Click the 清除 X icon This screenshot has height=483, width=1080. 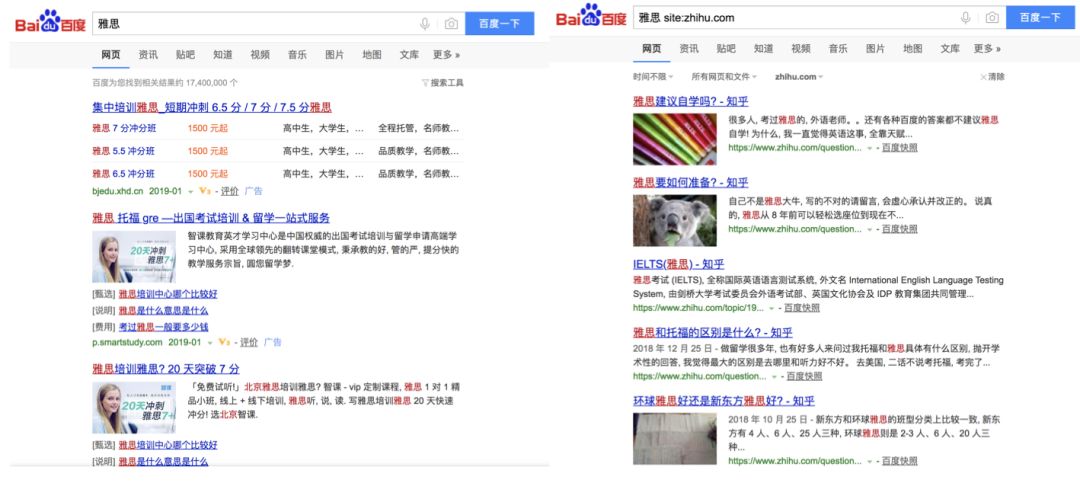(983, 76)
